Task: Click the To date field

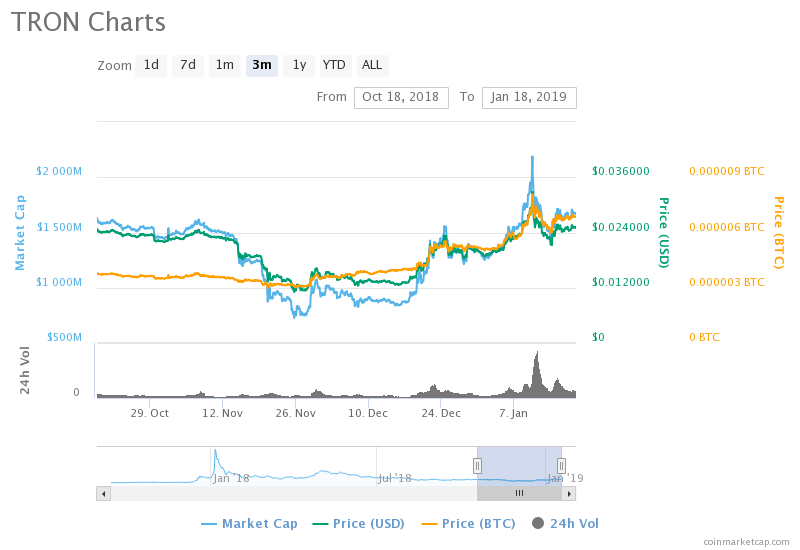Action: coord(529,97)
